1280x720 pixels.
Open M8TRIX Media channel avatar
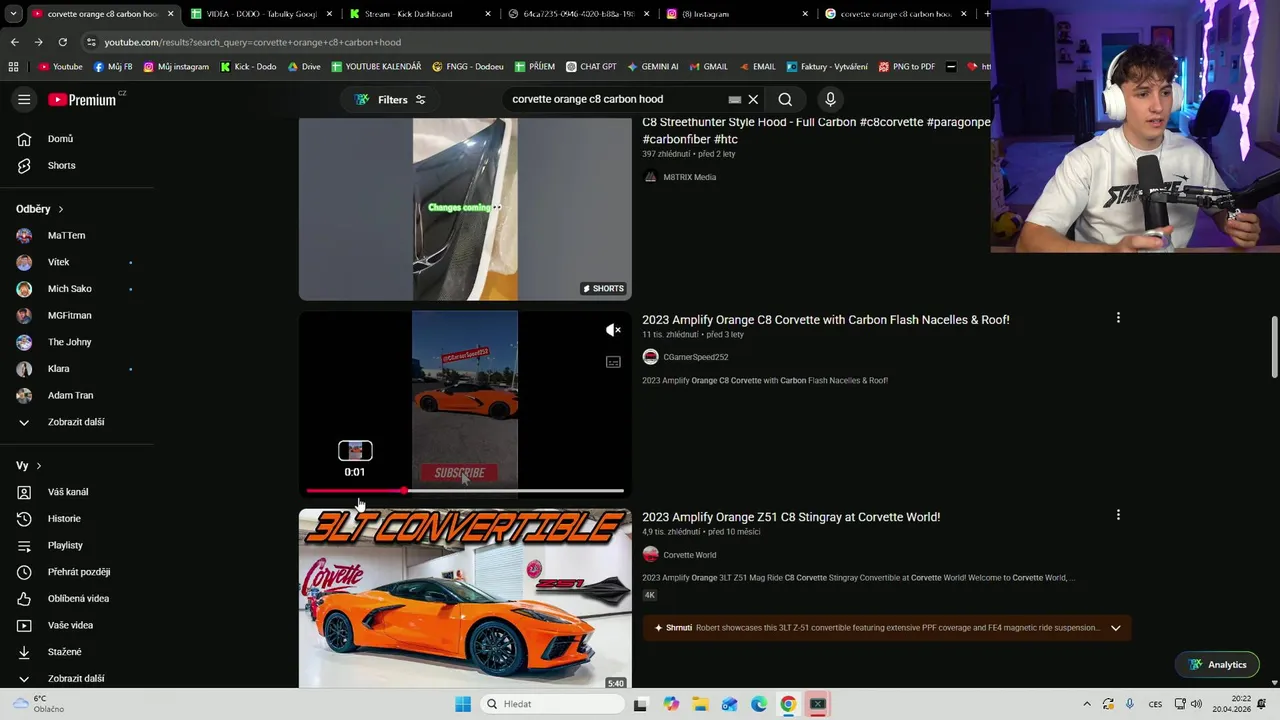650,177
